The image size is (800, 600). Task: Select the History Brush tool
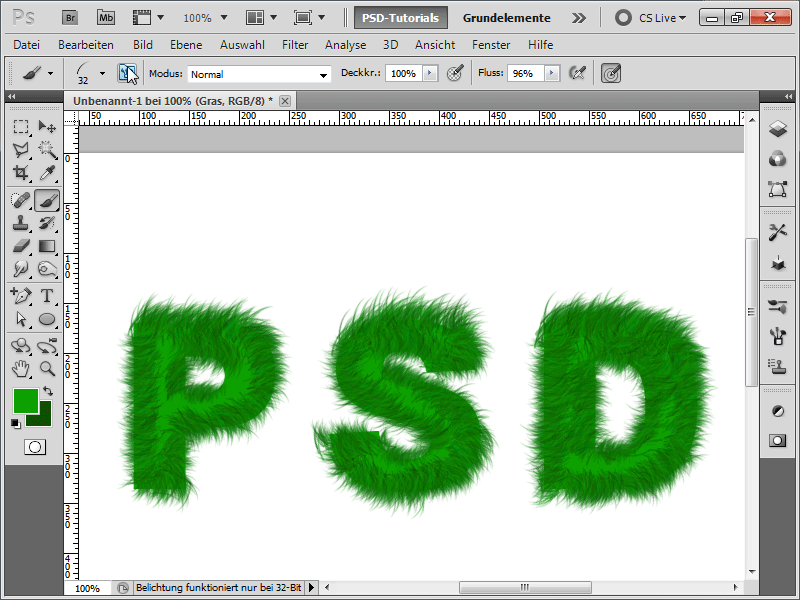tap(47, 223)
